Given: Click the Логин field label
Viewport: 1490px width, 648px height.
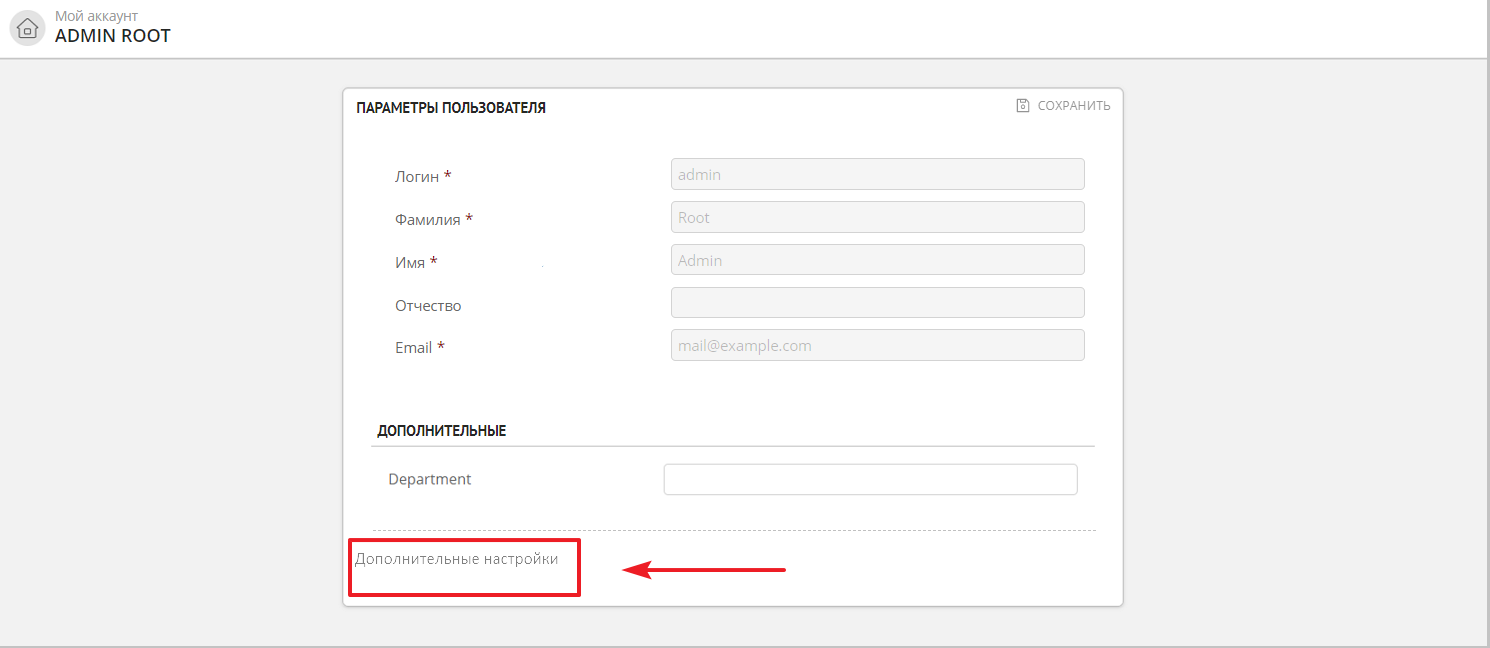Looking at the screenshot, I should (x=417, y=177).
